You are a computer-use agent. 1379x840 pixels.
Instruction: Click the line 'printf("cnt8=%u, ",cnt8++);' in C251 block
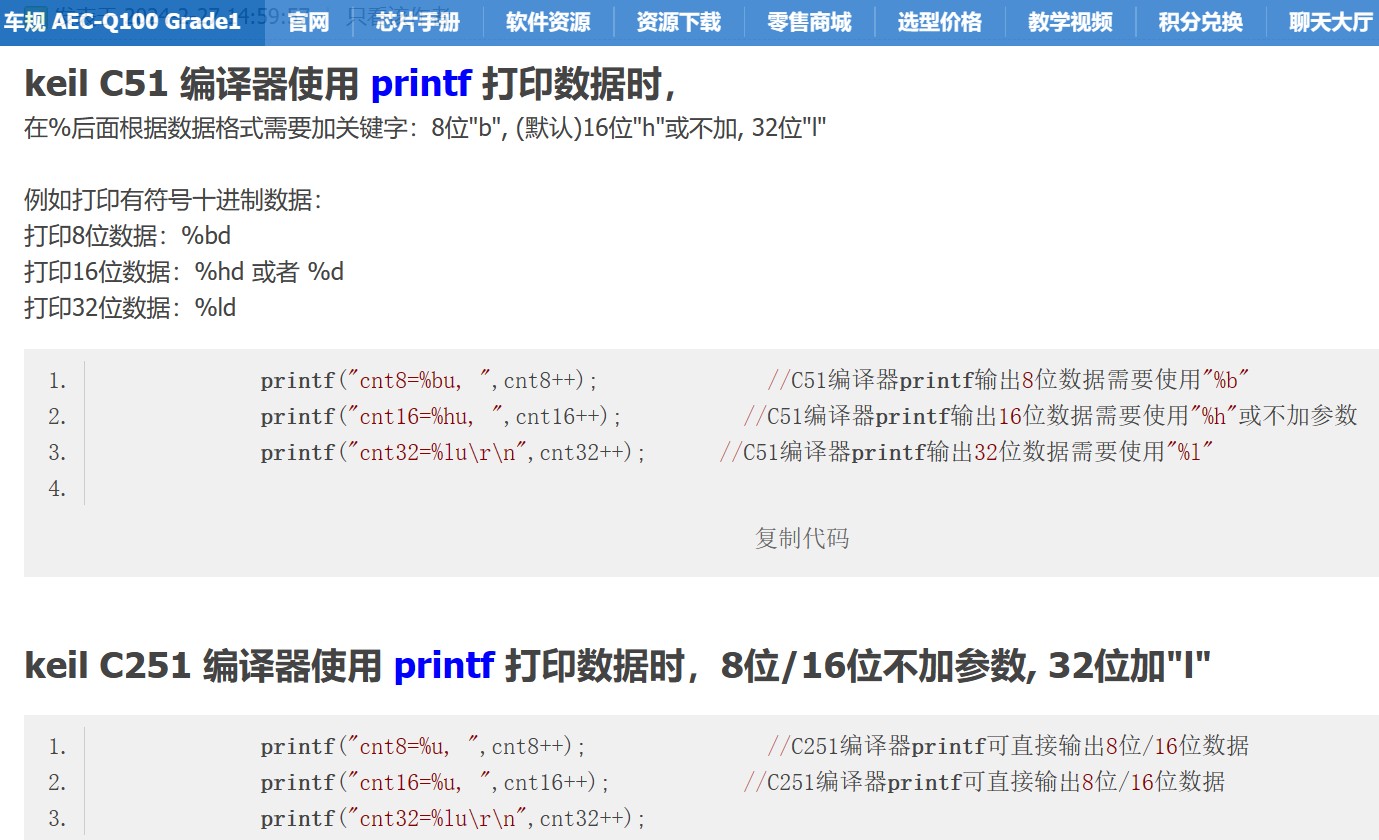coord(423,746)
